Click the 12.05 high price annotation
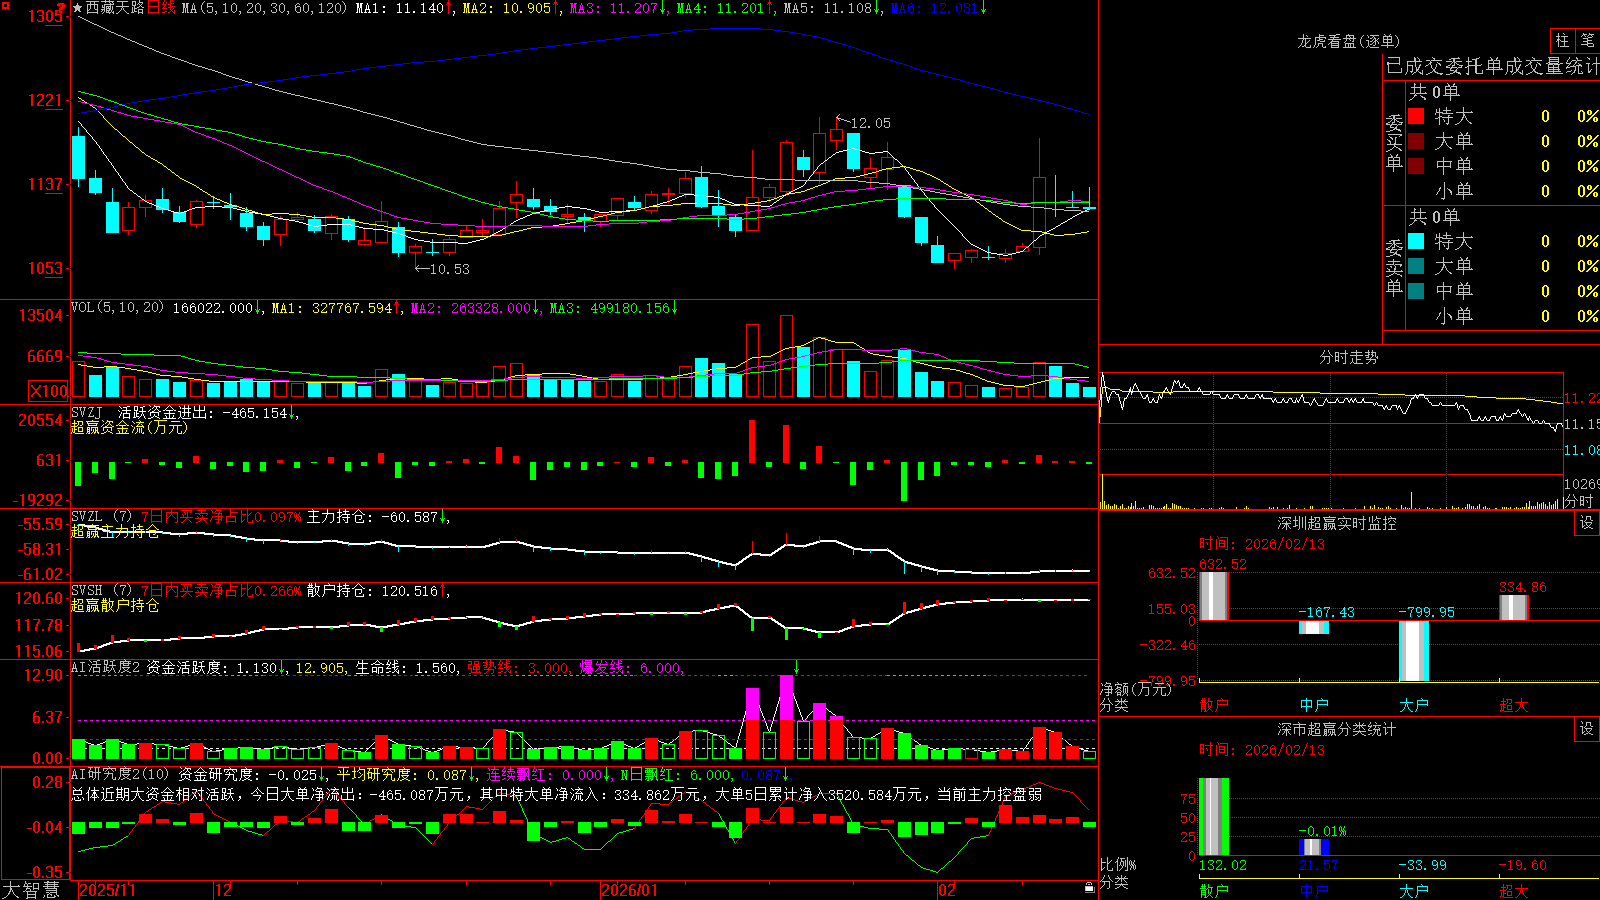The image size is (1600, 900). pos(870,123)
